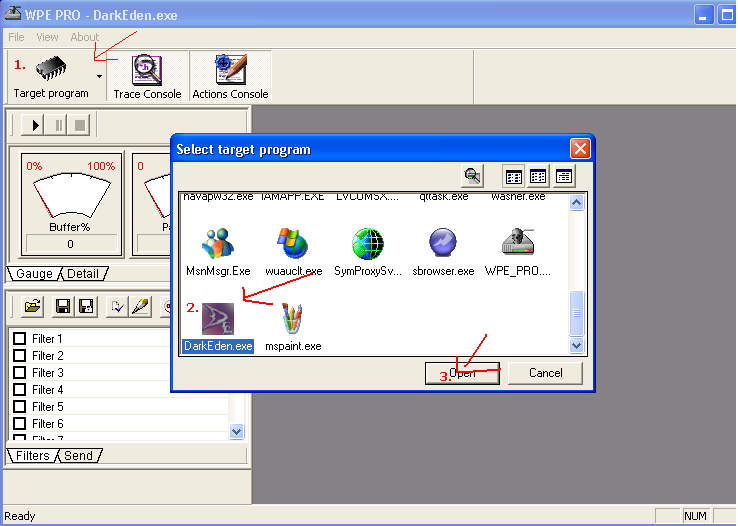Screen dimensions: 738x526
Task: Select the mspaint.exe process icon
Action: [x=293, y=320]
